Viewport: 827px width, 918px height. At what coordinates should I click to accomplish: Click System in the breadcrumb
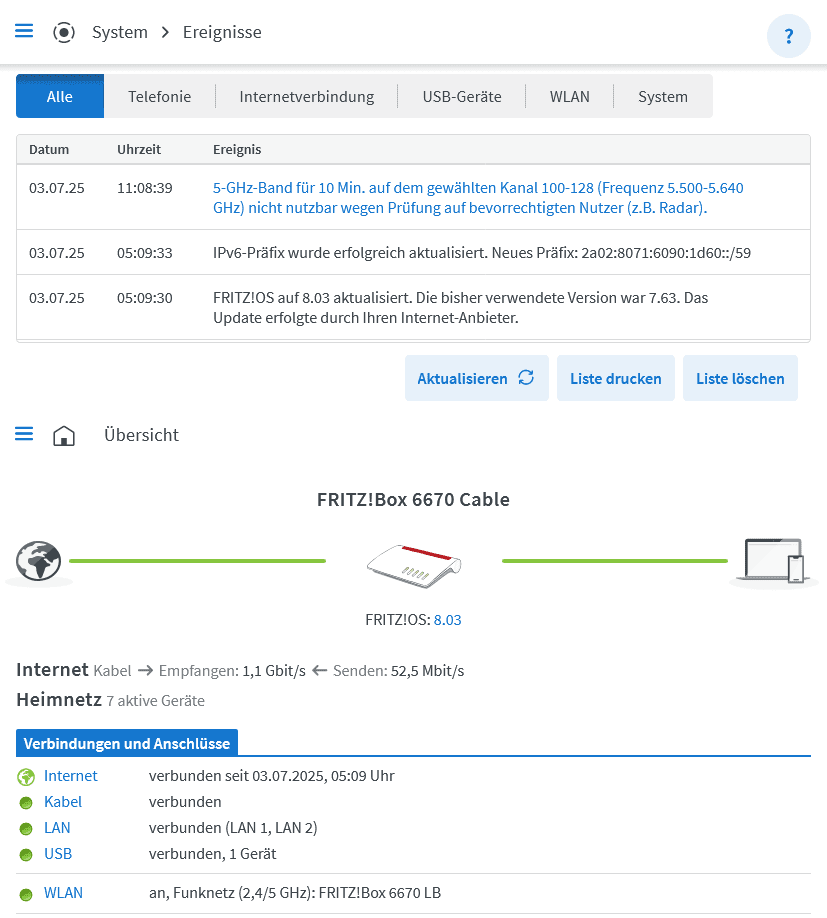[120, 32]
